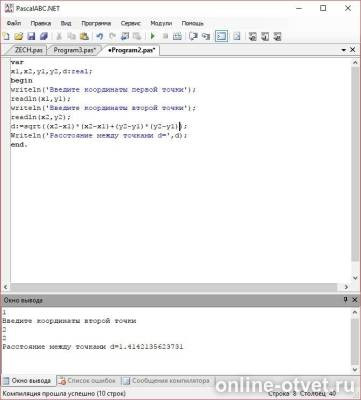The image size is (361, 400).
Task: Close the Окно вывода panel
Action: click(354, 300)
